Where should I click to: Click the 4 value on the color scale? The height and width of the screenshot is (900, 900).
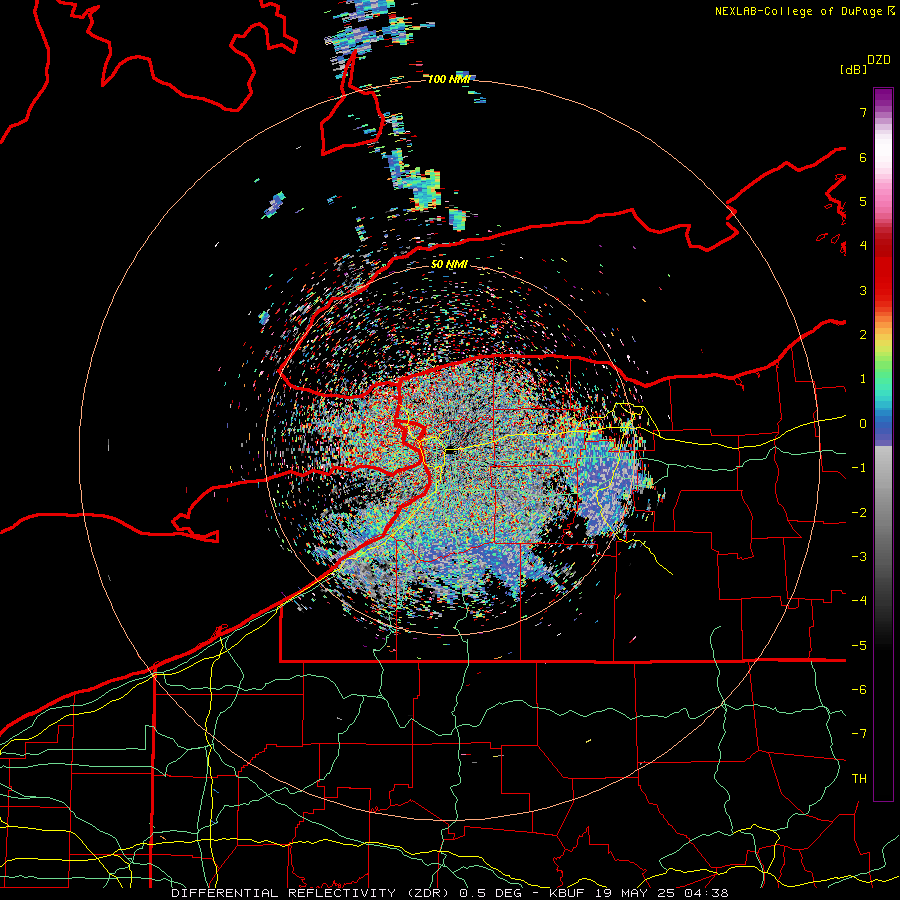(x=863, y=246)
